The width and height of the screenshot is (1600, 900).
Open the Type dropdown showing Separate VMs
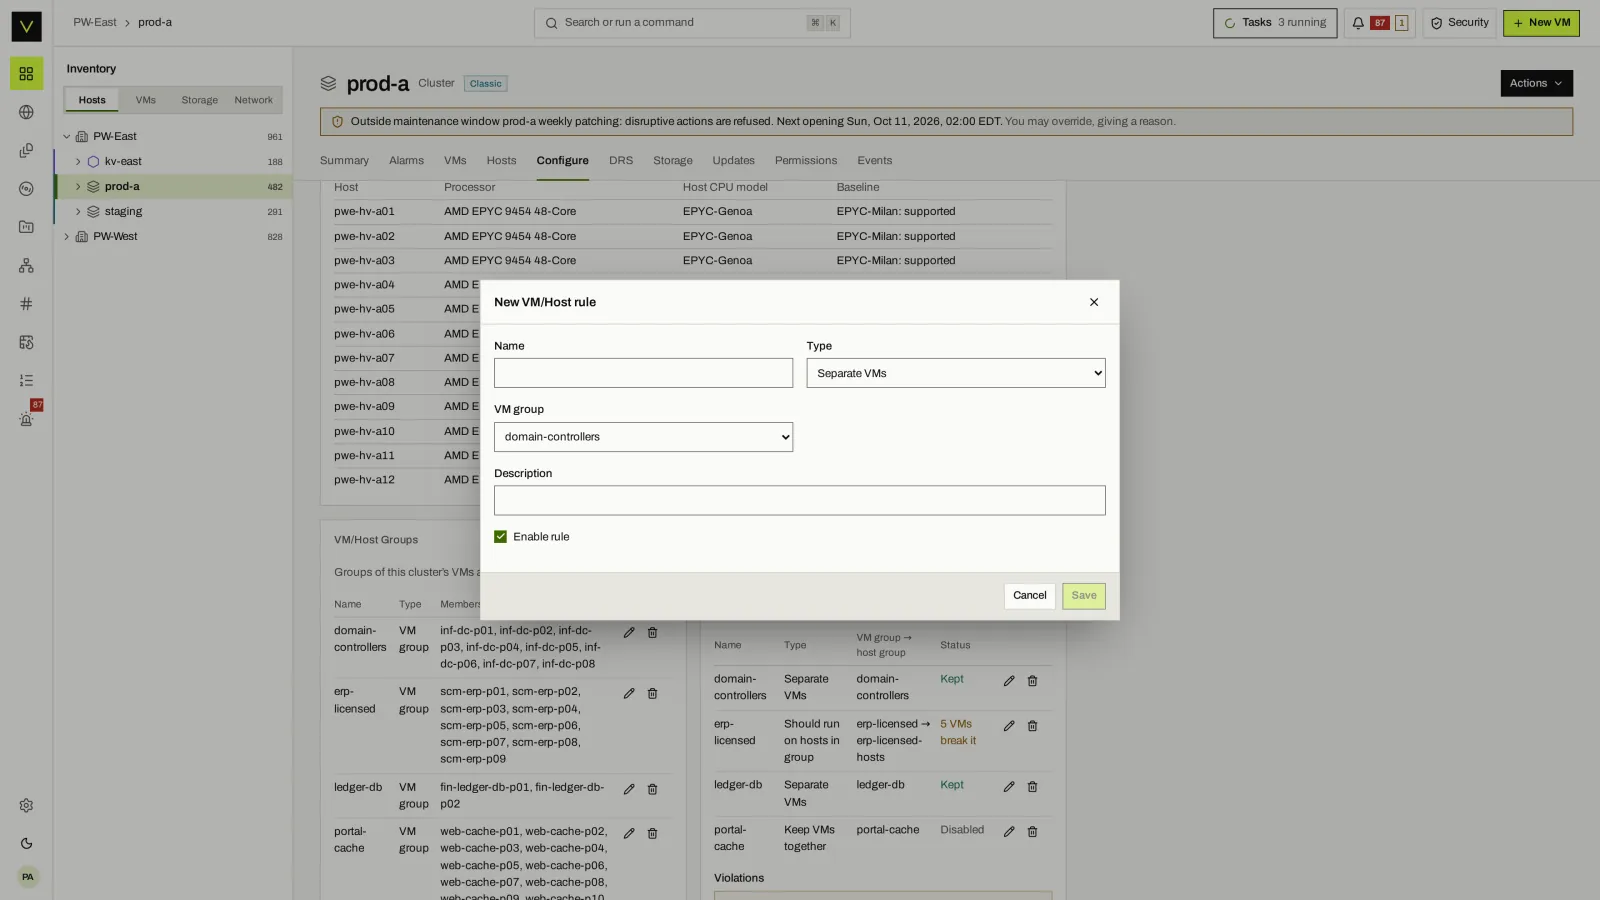pyautogui.click(x=956, y=373)
